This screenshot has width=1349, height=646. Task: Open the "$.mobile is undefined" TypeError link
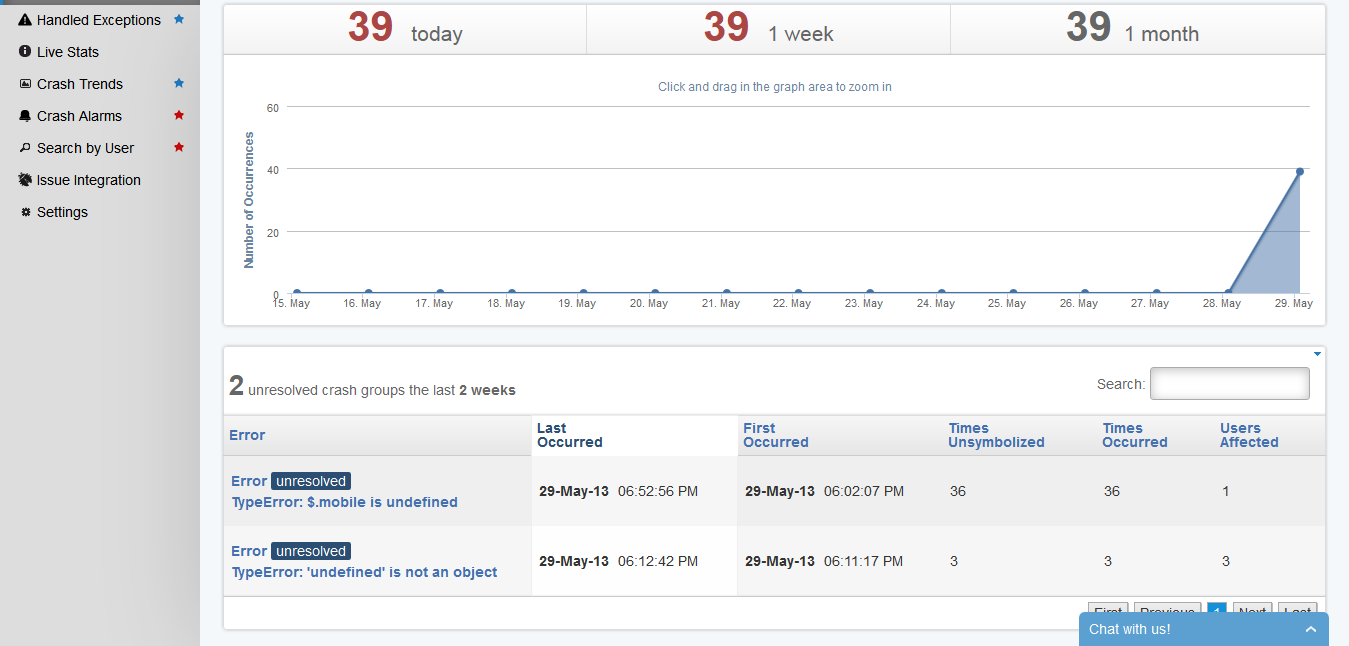pos(344,502)
